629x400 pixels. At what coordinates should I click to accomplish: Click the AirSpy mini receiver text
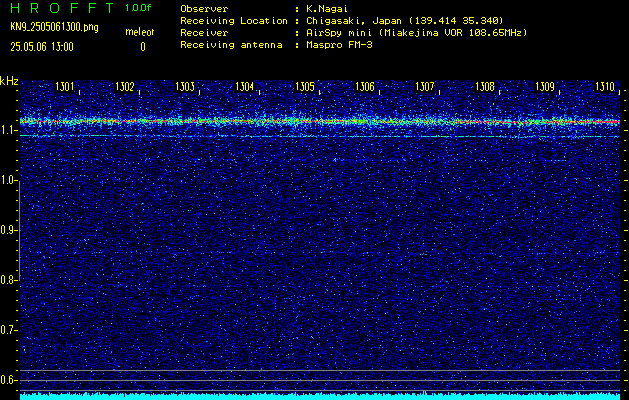[416, 32]
